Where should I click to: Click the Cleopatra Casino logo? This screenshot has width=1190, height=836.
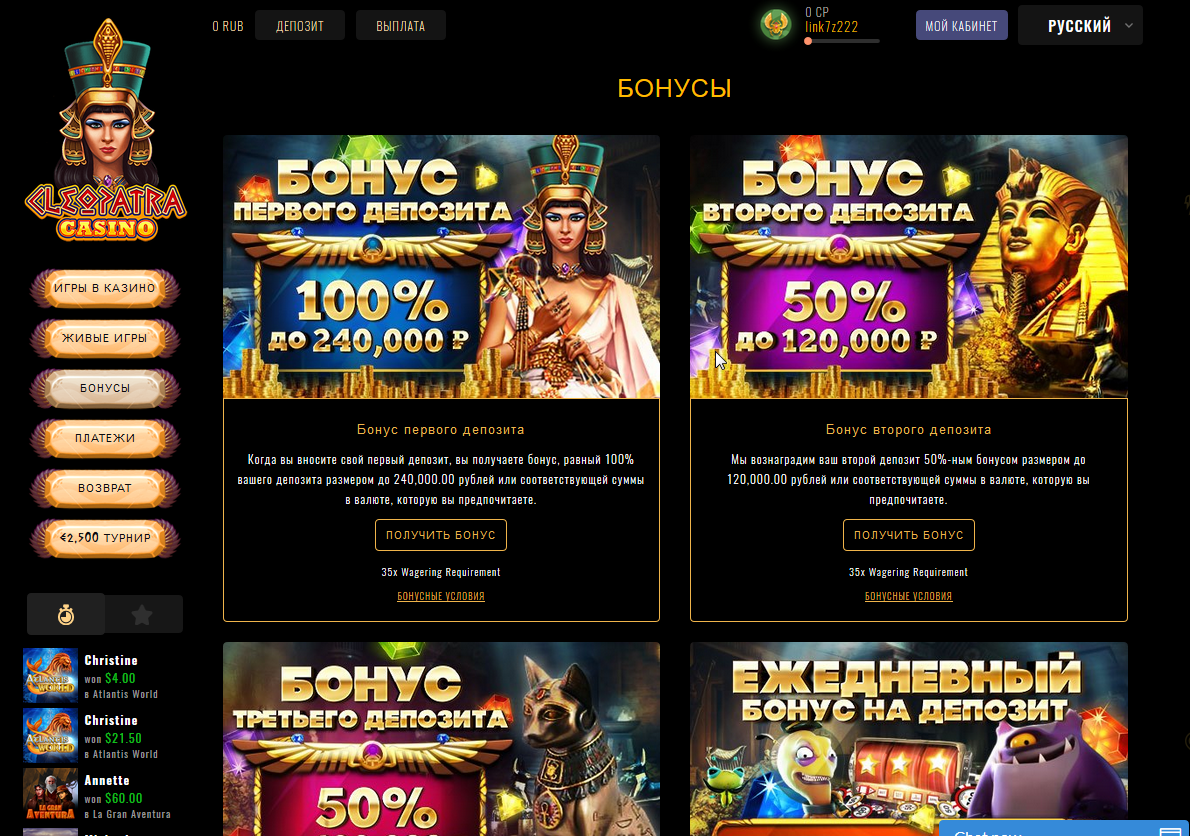click(105, 130)
